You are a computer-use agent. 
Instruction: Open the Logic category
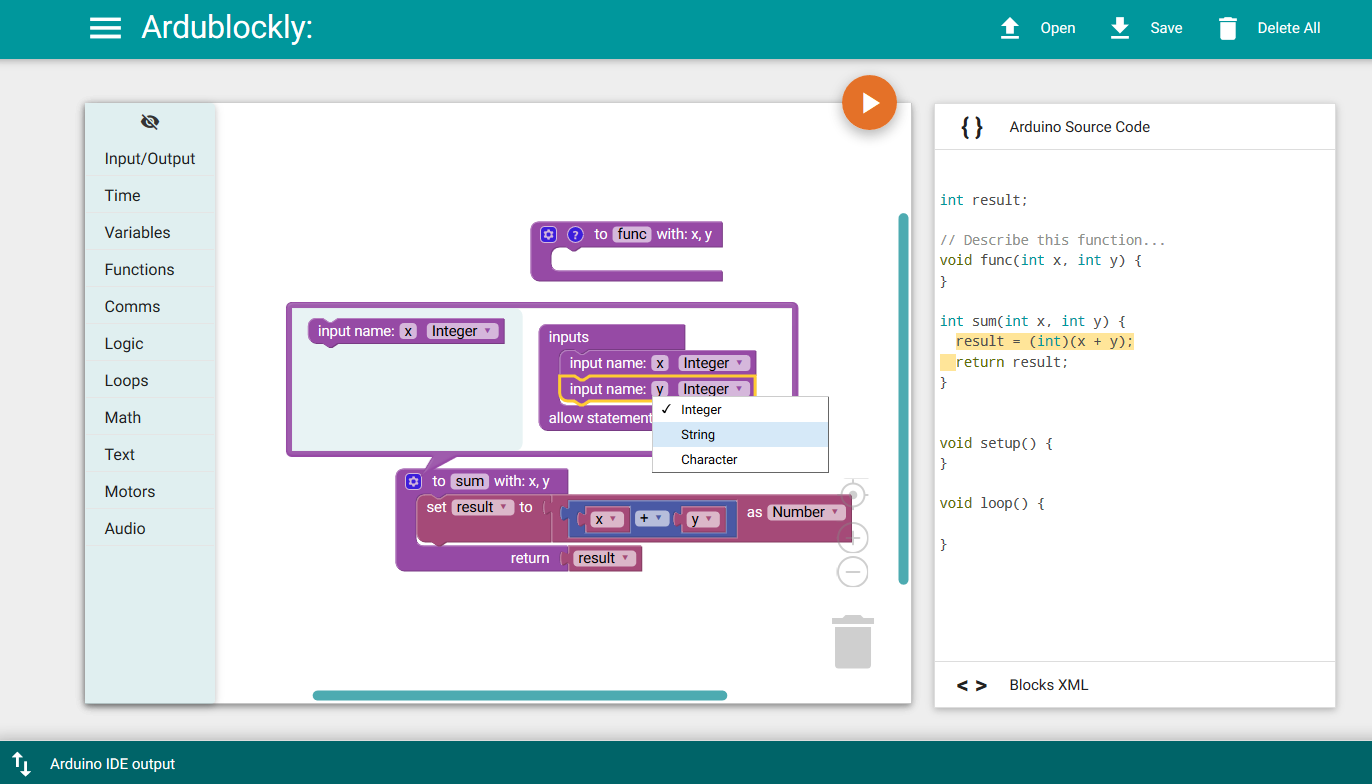tap(150, 344)
